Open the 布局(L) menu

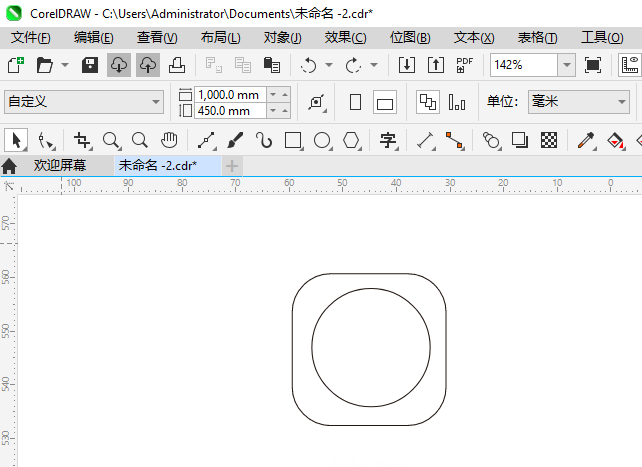coord(220,38)
